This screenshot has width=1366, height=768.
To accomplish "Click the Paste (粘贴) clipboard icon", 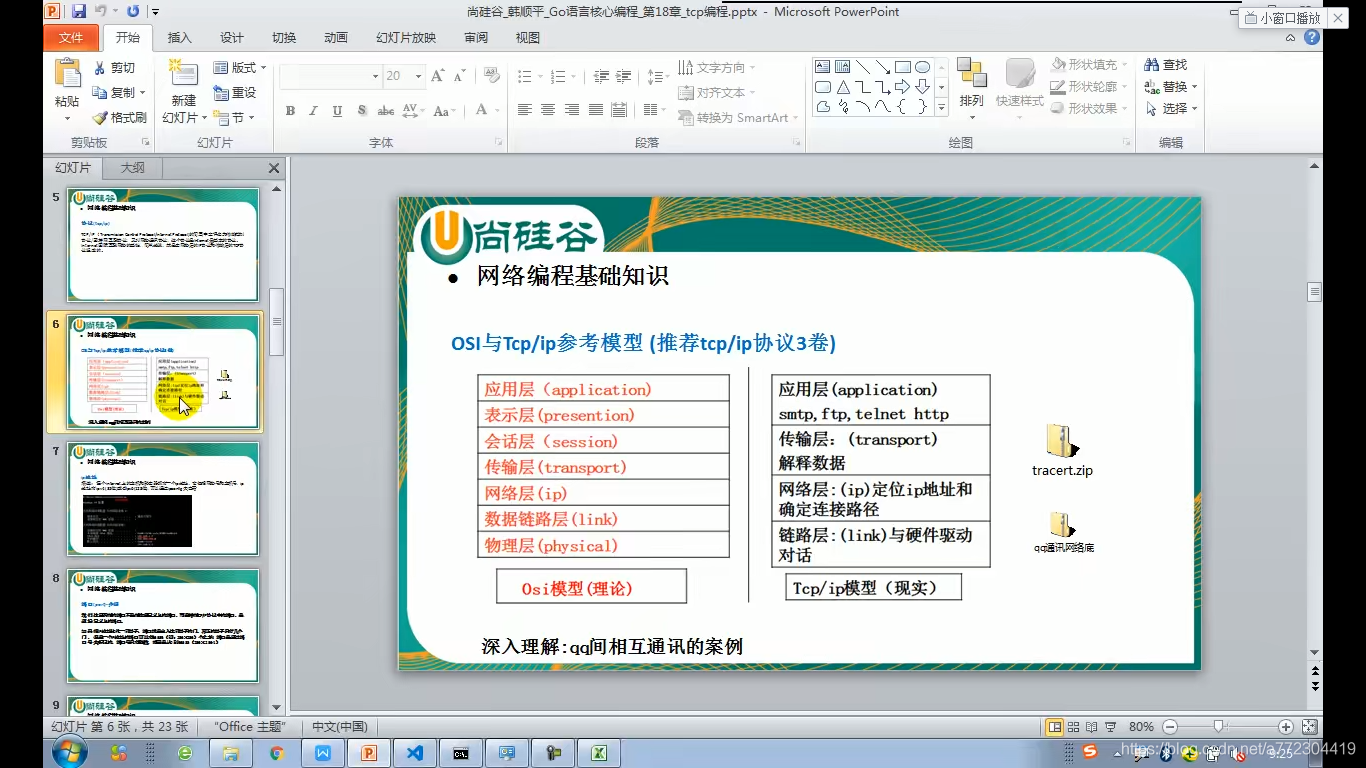I will [67, 74].
